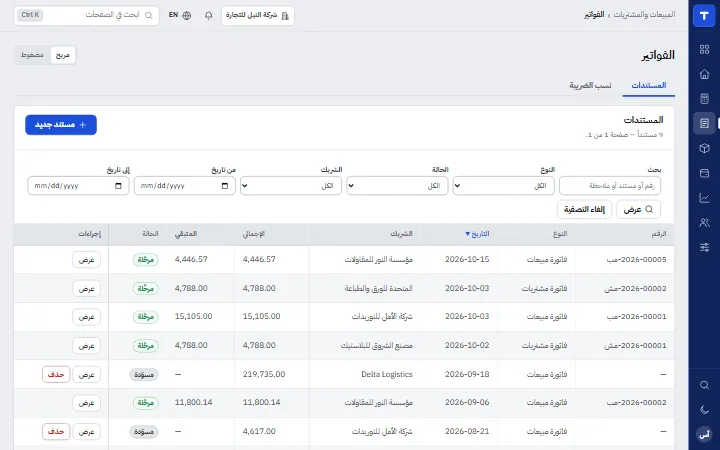720x450 pixels.
Task: Open the inventory box icon in sidebar
Action: tap(704, 148)
